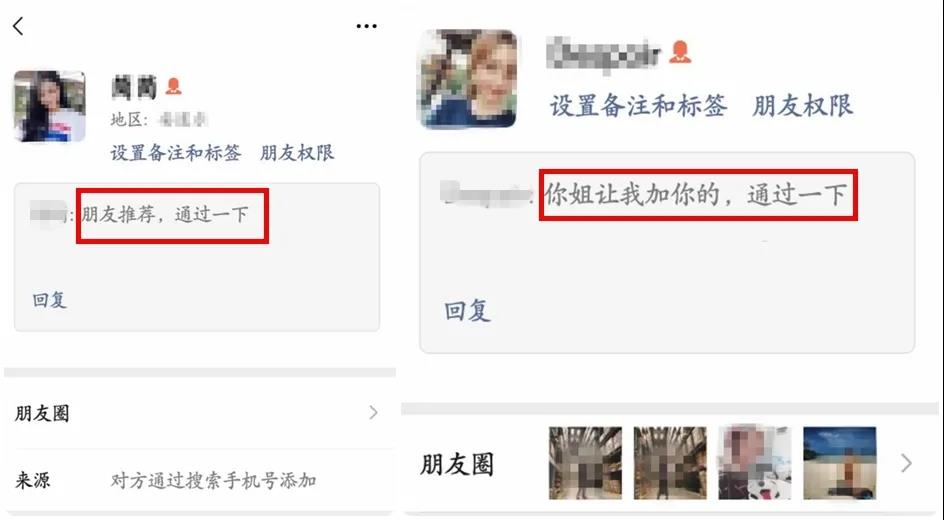The image size is (944, 520).
Task: Open right 设置备注和标签 link
Action: click(638, 106)
